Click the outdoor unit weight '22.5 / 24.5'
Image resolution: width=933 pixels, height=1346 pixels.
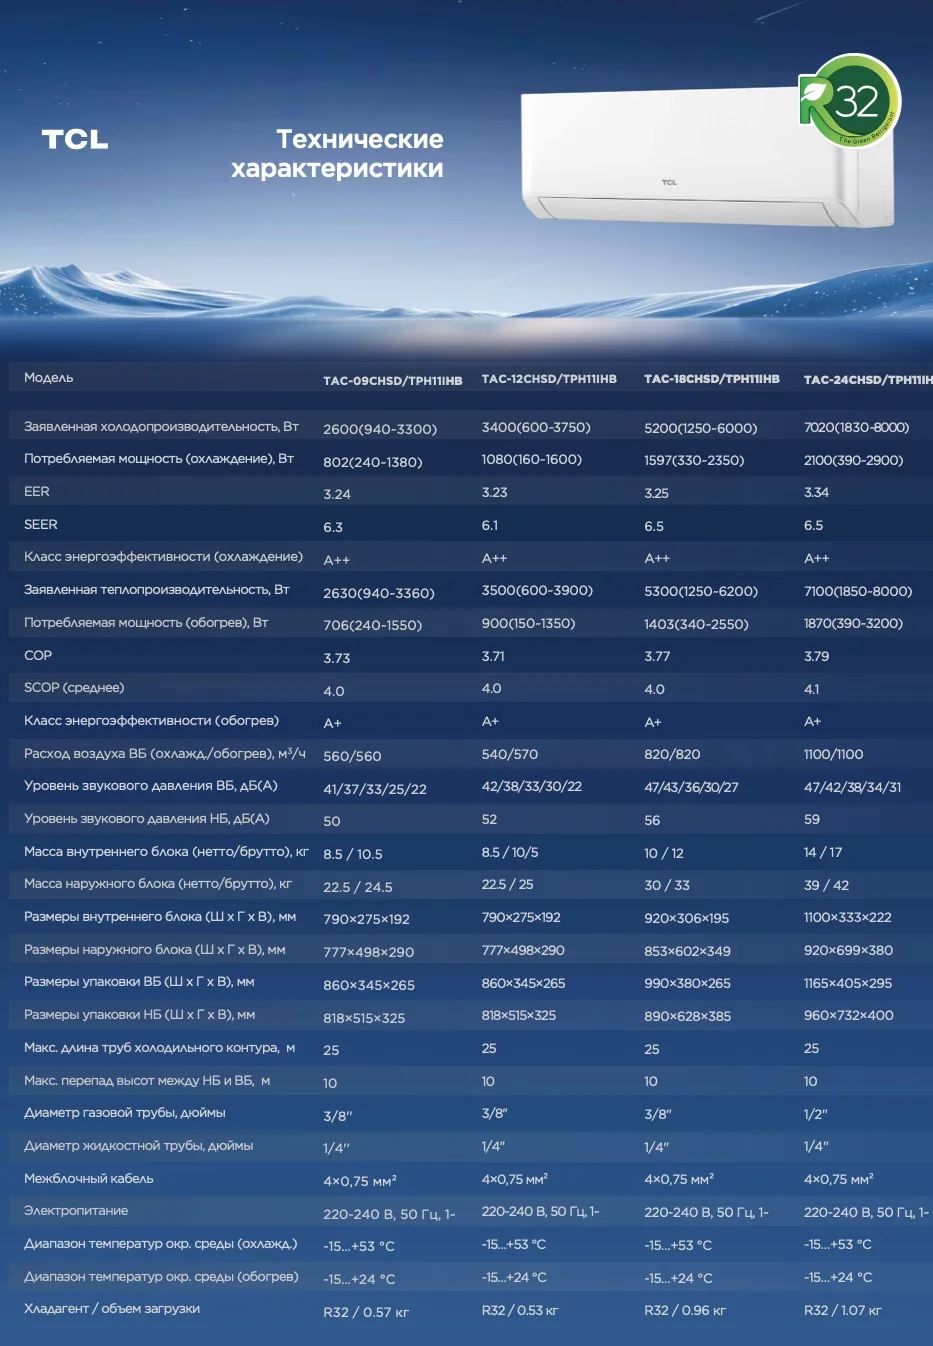click(x=358, y=887)
